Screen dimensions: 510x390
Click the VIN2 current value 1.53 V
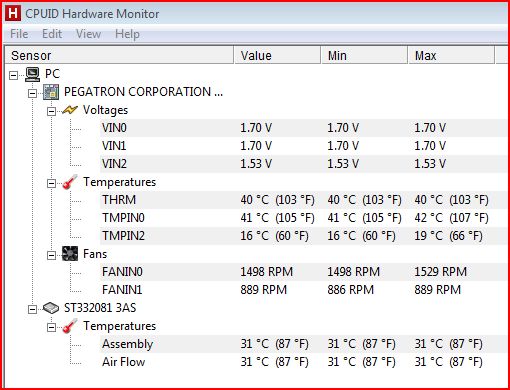click(256, 164)
